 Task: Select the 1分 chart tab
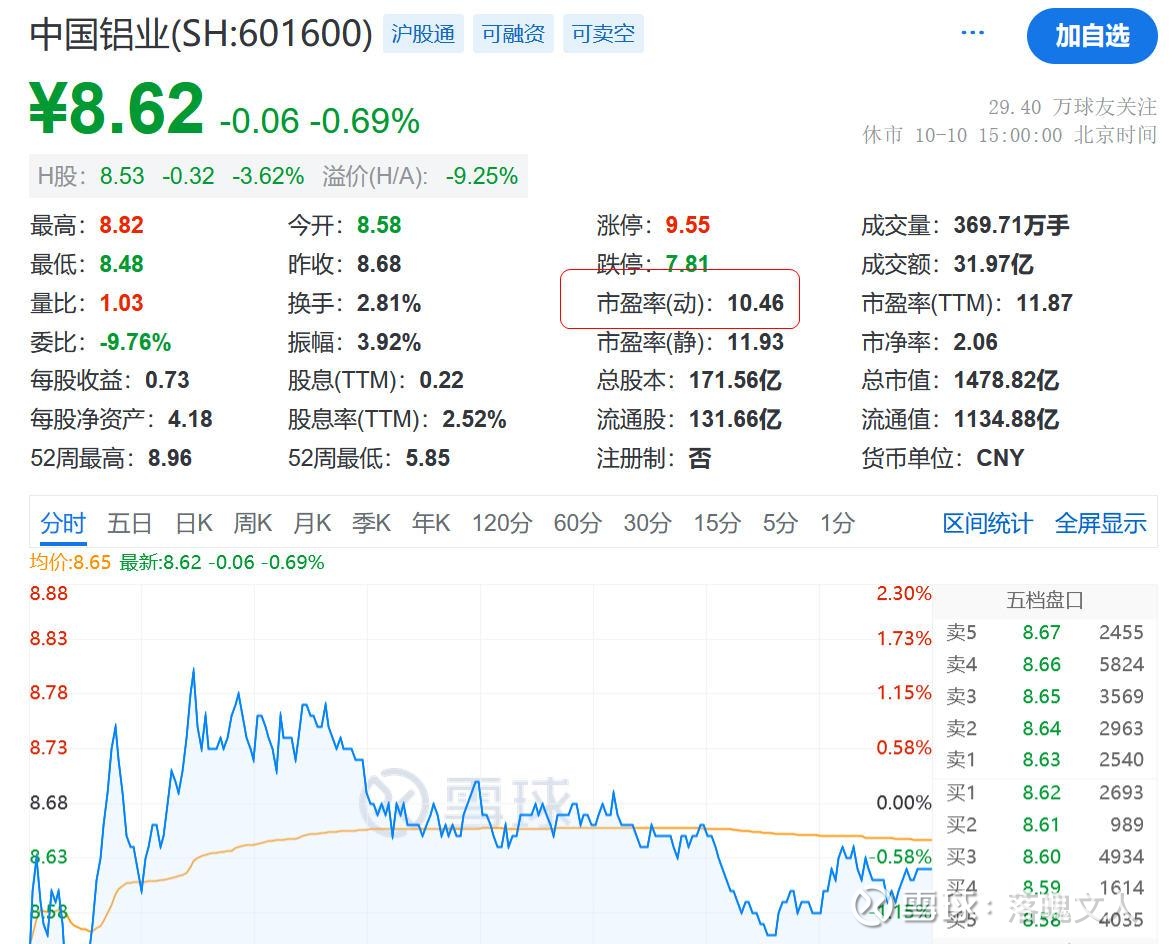point(837,523)
